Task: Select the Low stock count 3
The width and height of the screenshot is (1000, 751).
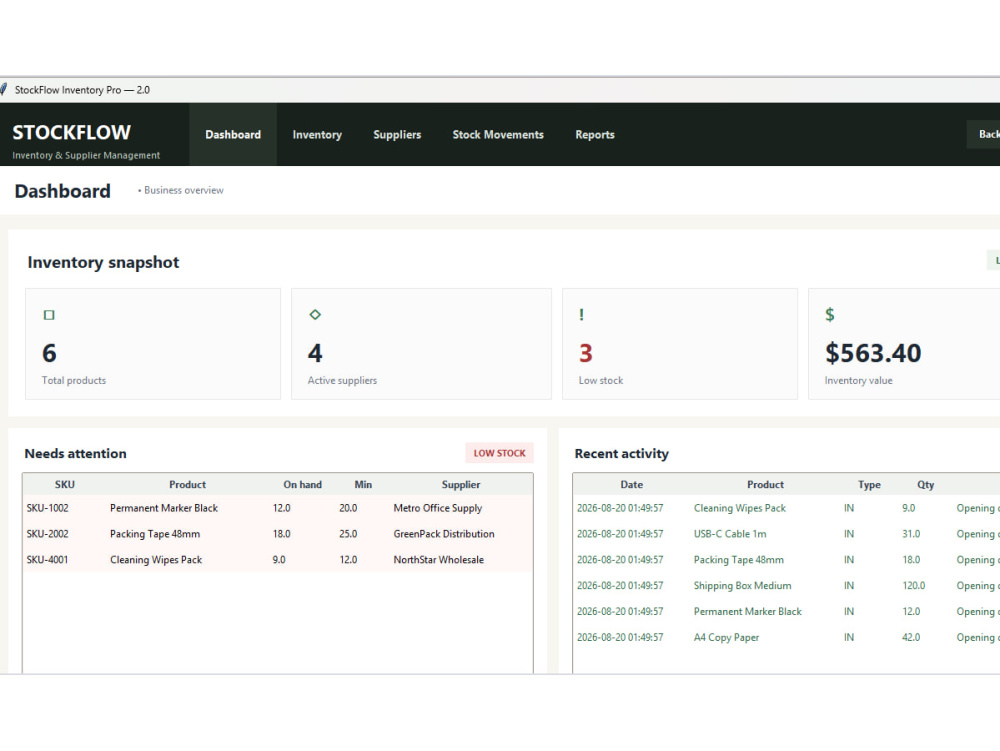Action: (x=585, y=353)
